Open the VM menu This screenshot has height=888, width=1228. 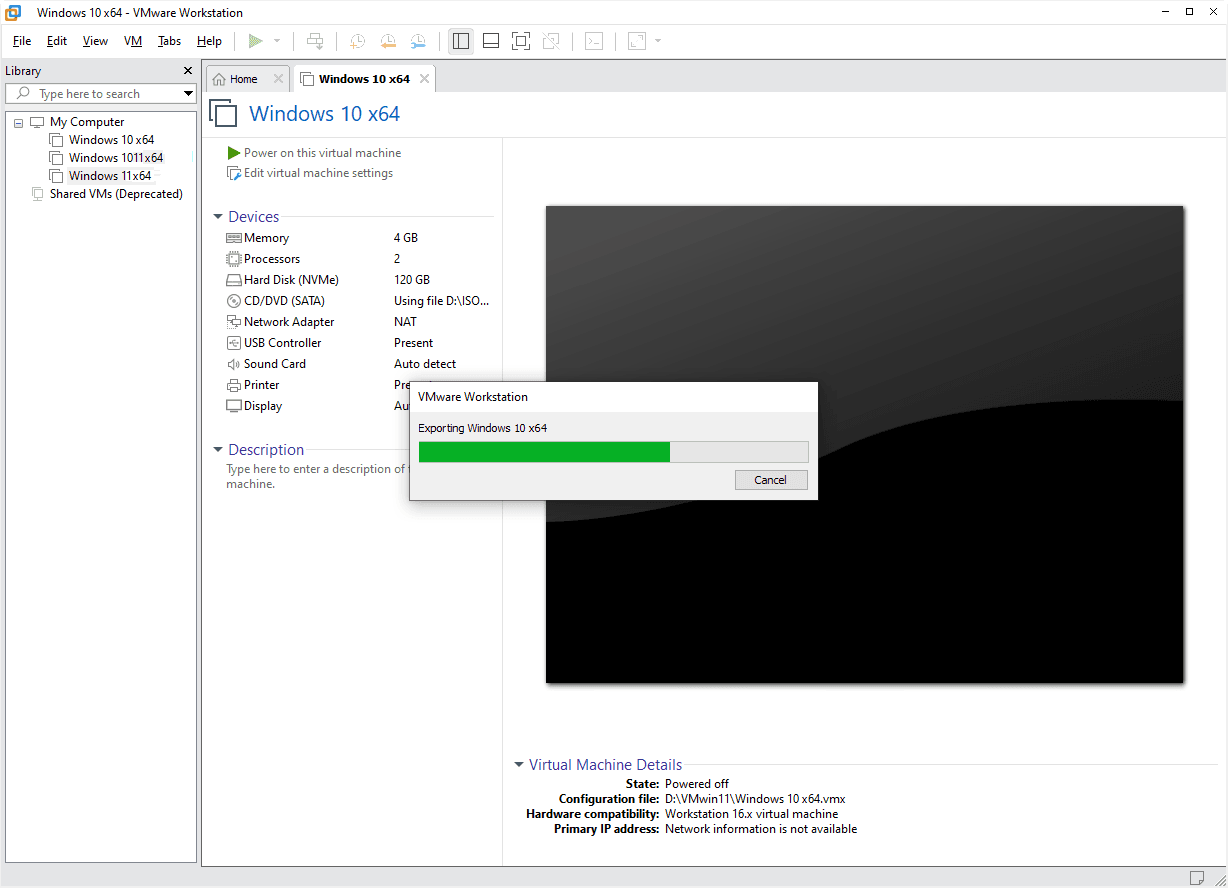[133, 41]
